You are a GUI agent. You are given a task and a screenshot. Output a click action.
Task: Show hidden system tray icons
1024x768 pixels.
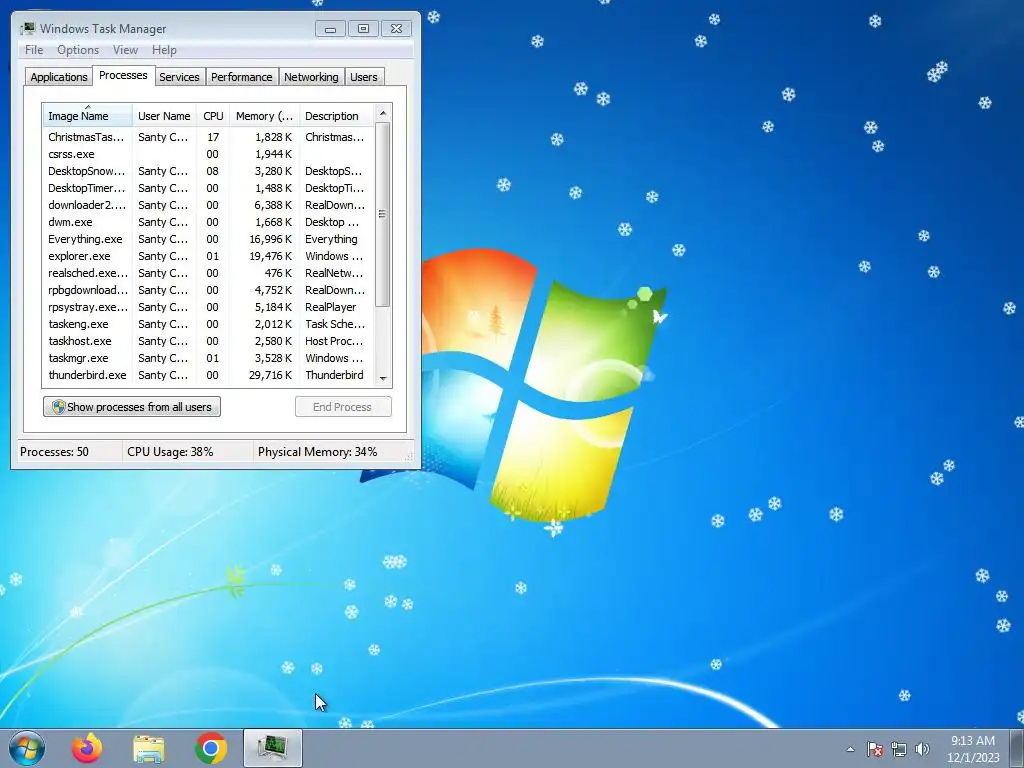pyautogui.click(x=850, y=749)
